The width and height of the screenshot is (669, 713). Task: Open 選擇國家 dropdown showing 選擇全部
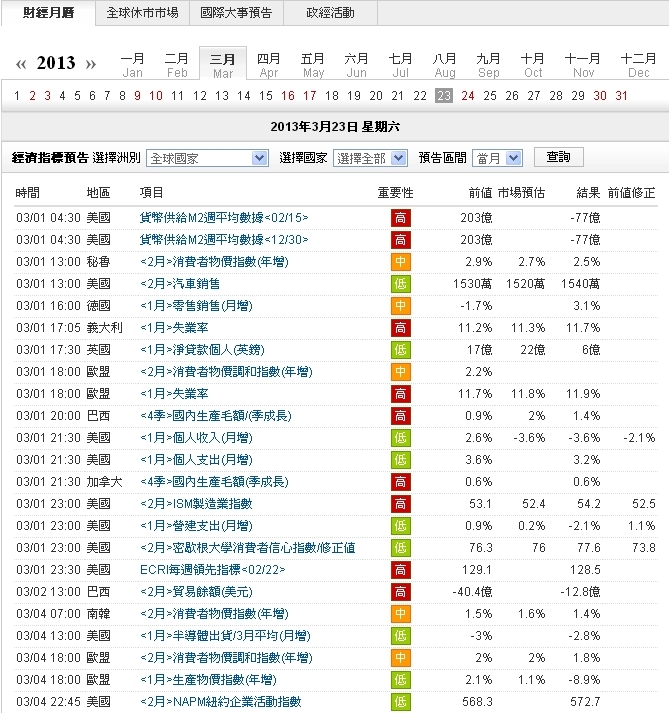pyautogui.click(x=370, y=158)
